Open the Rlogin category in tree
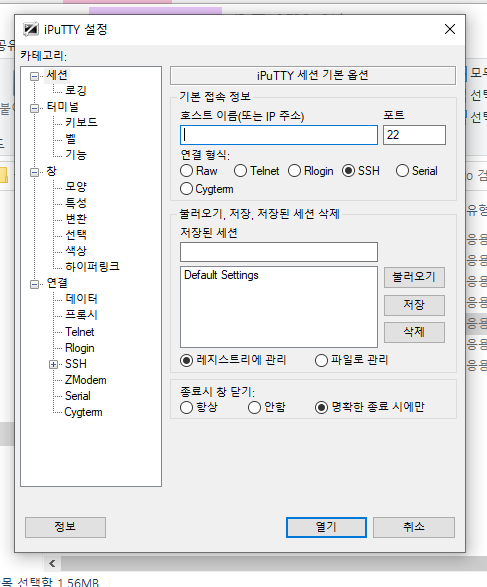The height and width of the screenshot is (587, 487). point(79,348)
